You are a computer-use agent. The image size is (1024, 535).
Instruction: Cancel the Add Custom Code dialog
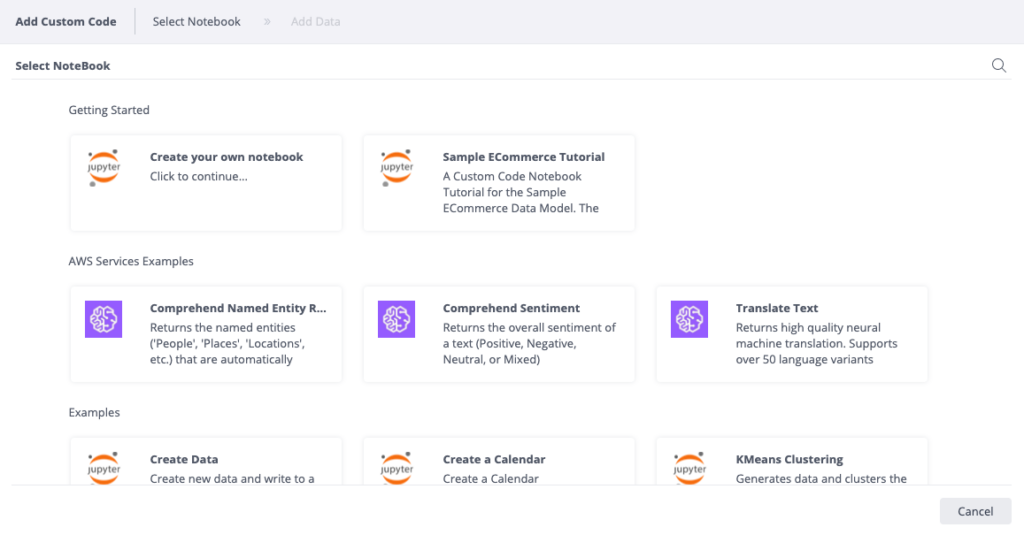975,511
